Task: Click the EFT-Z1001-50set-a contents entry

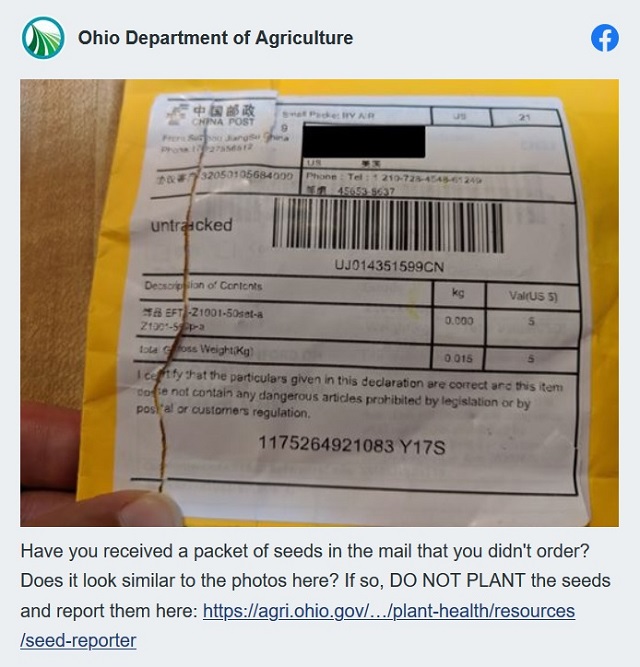Action: (x=202, y=314)
